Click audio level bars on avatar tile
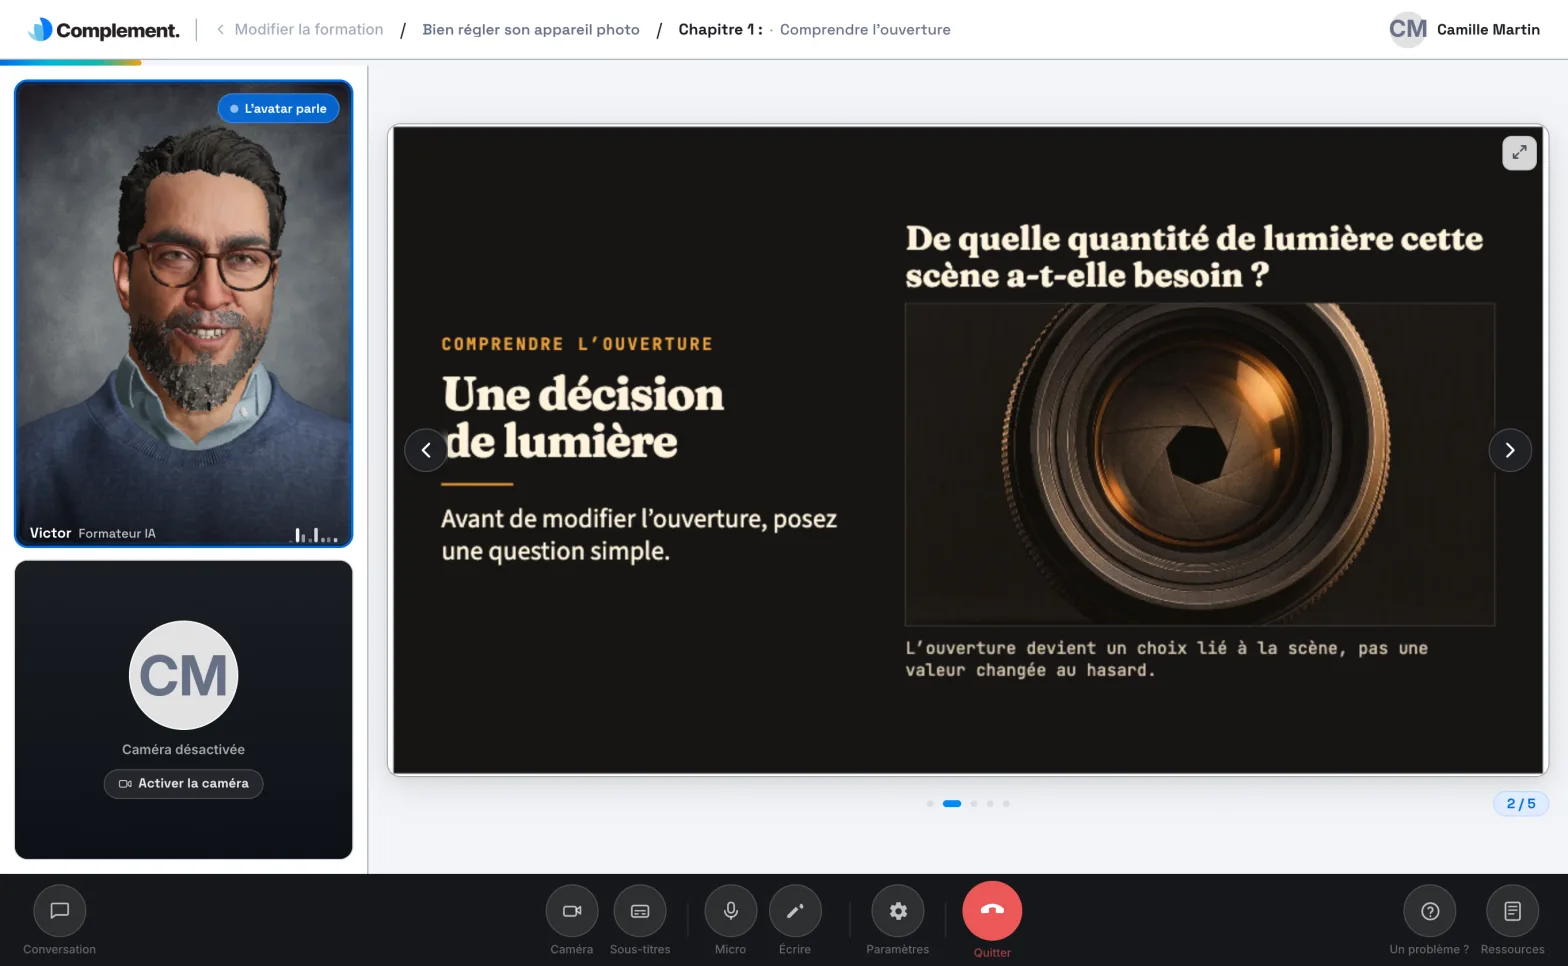This screenshot has height=966, width=1568. point(314,535)
